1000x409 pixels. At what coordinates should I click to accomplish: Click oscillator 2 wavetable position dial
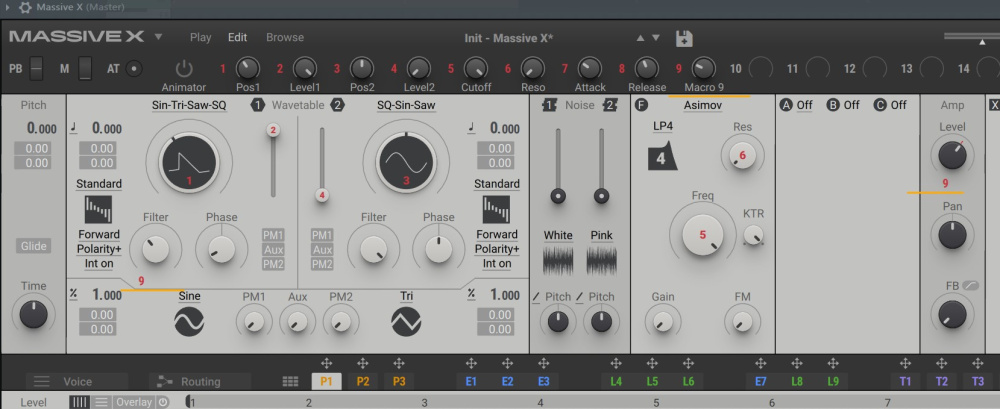[406, 162]
